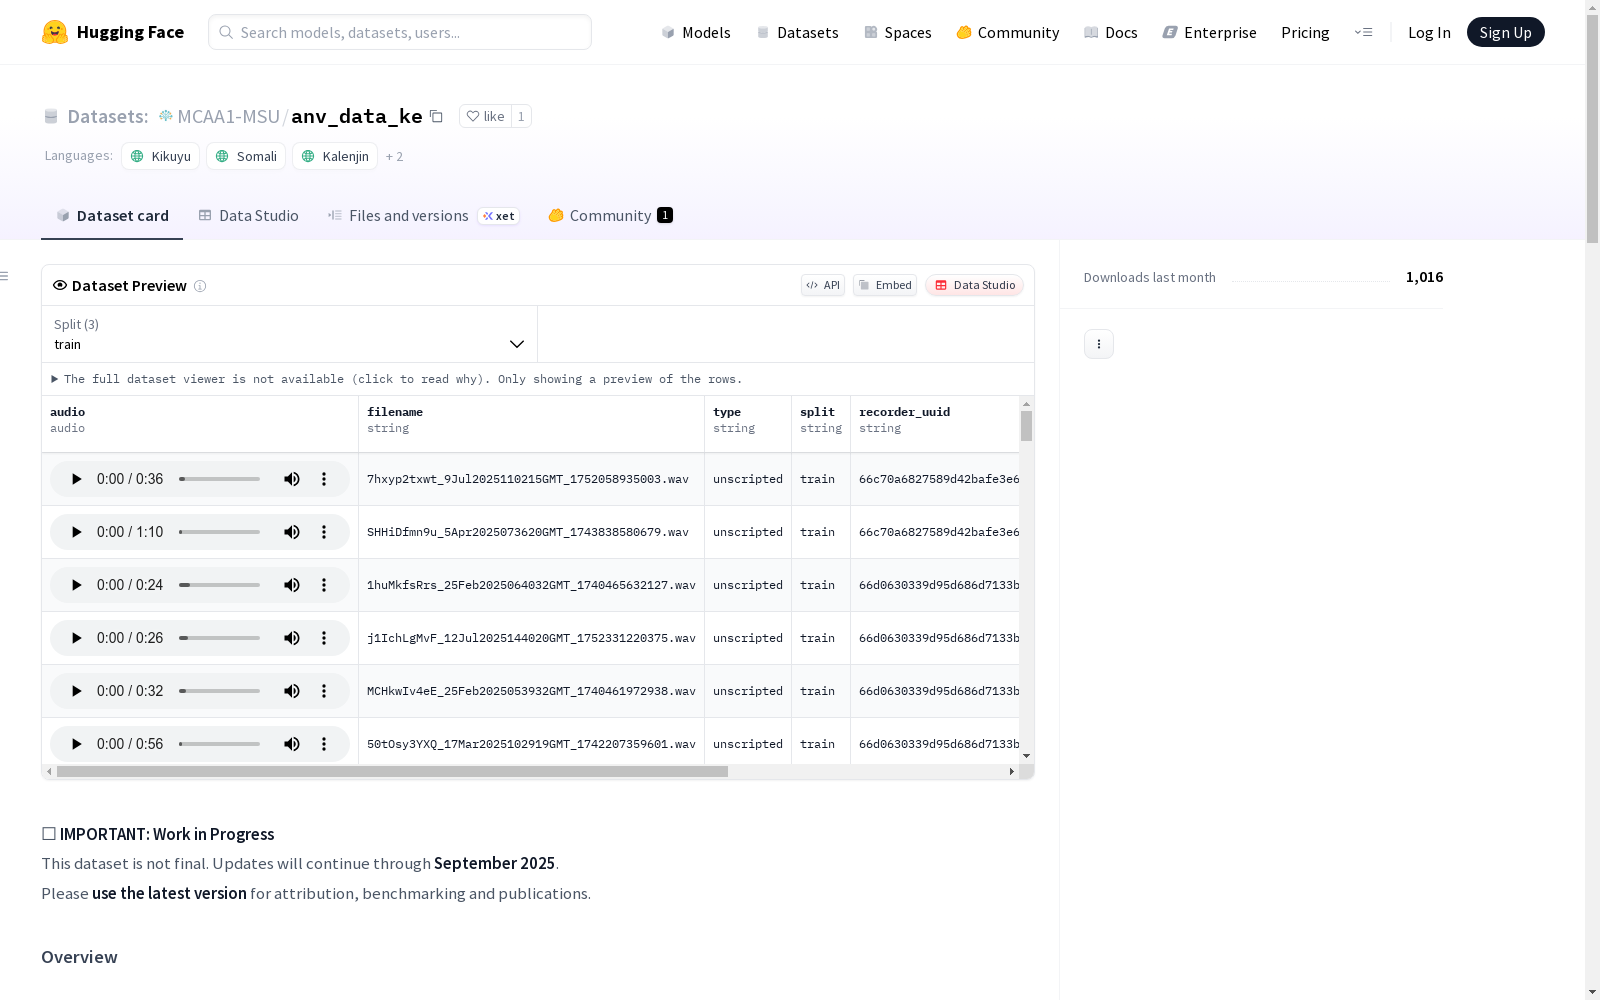Click the like count number 1
The image size is (1600, 1000).
521,116
